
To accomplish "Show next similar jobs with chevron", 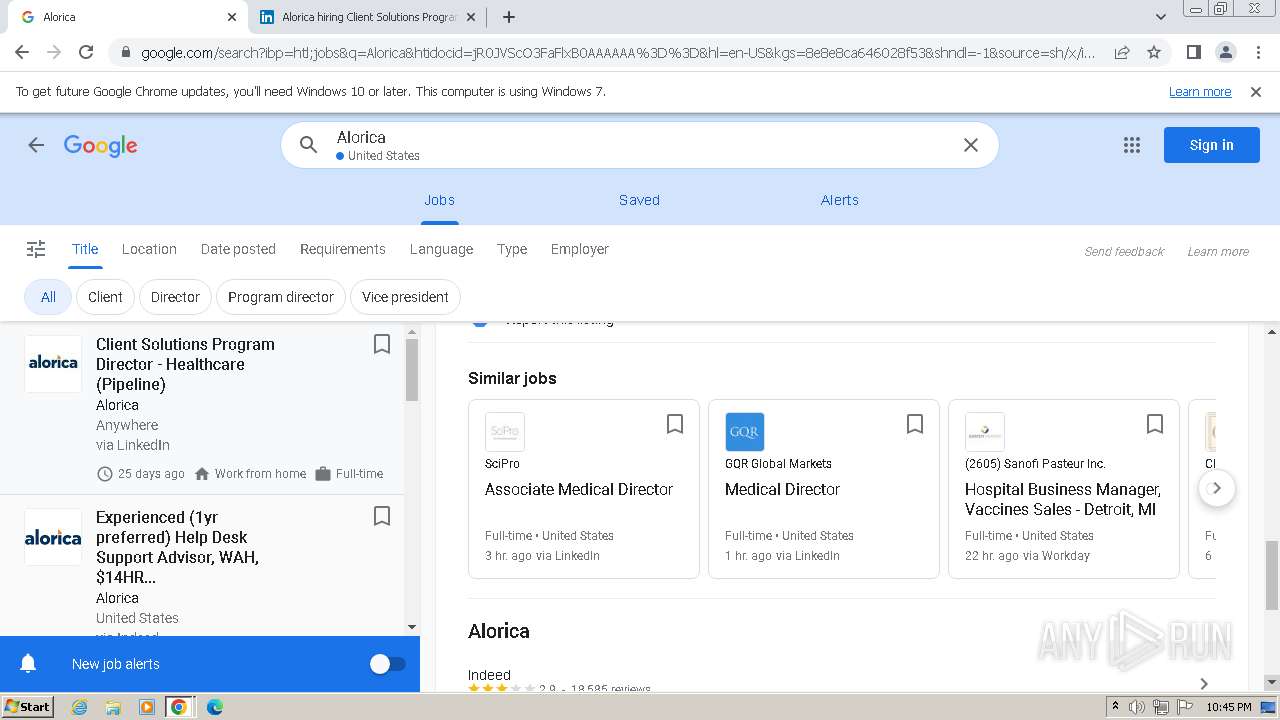I will (1217, 488).
